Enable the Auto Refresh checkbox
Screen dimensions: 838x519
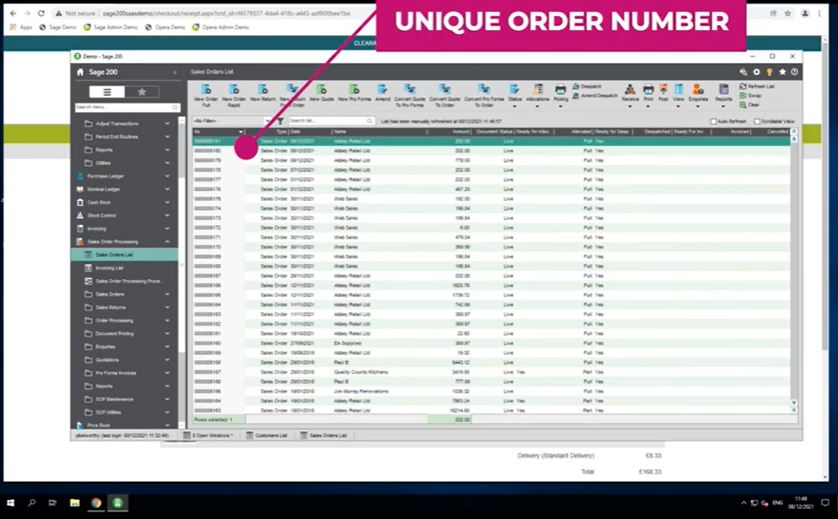click(713, 121)
